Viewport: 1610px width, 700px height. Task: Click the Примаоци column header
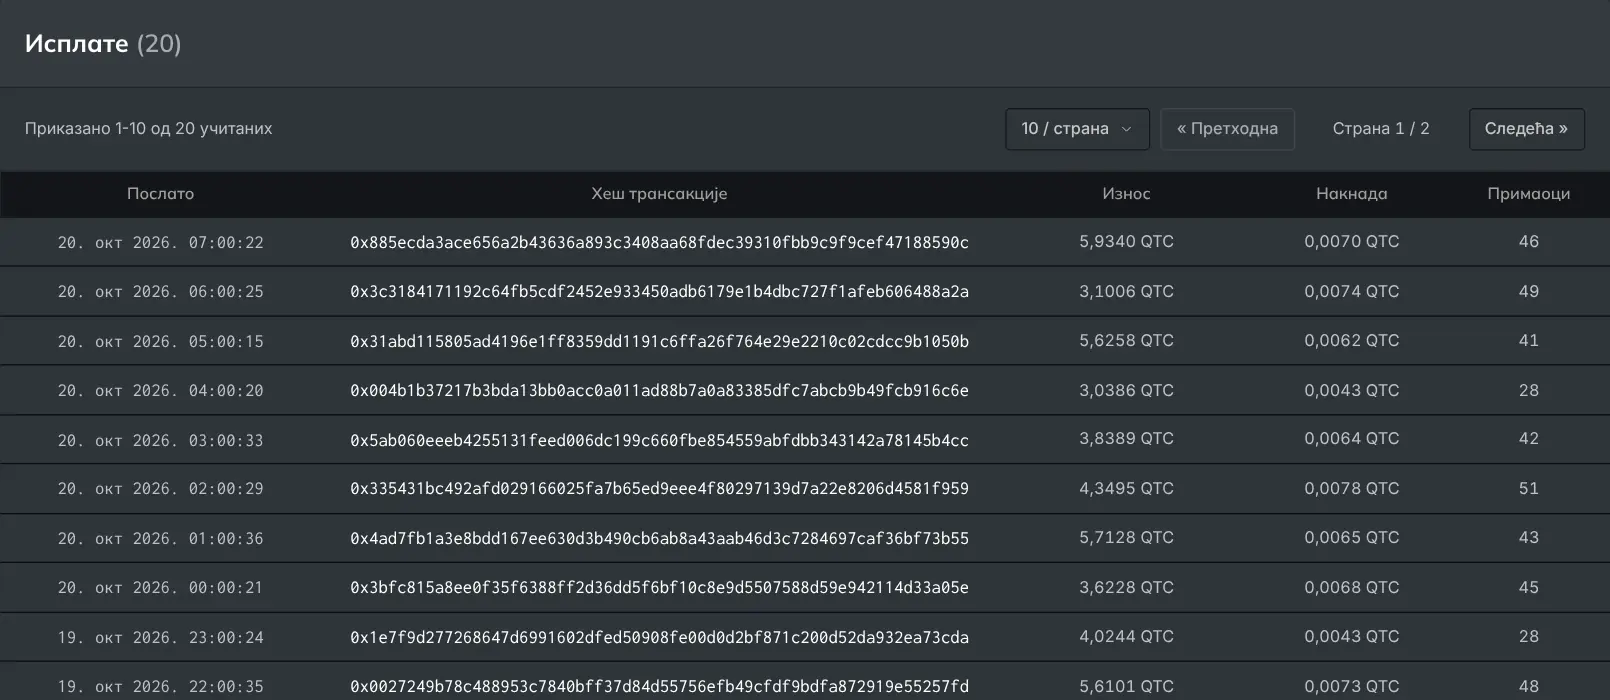1528,194
